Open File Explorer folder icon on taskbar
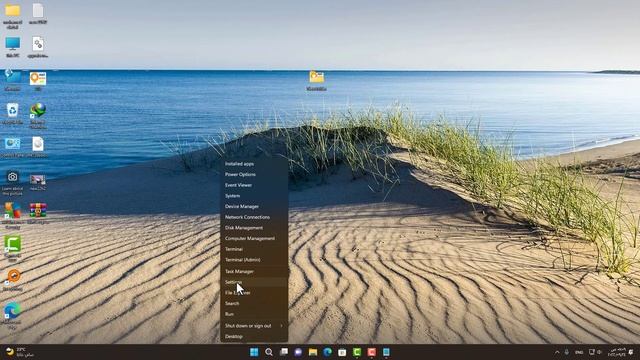This screenshot has height=360, width=640. pos(313,352)
